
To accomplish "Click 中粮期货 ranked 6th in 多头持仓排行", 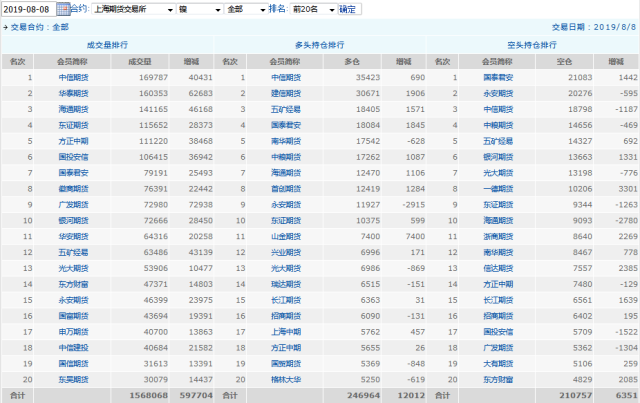I will (286, 157).
